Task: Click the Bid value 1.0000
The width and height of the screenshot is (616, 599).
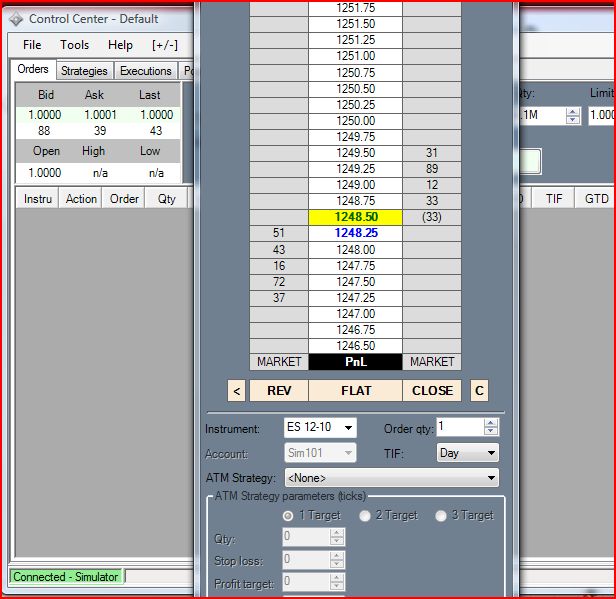Action: pyautogui.click(x=45, y=115)
